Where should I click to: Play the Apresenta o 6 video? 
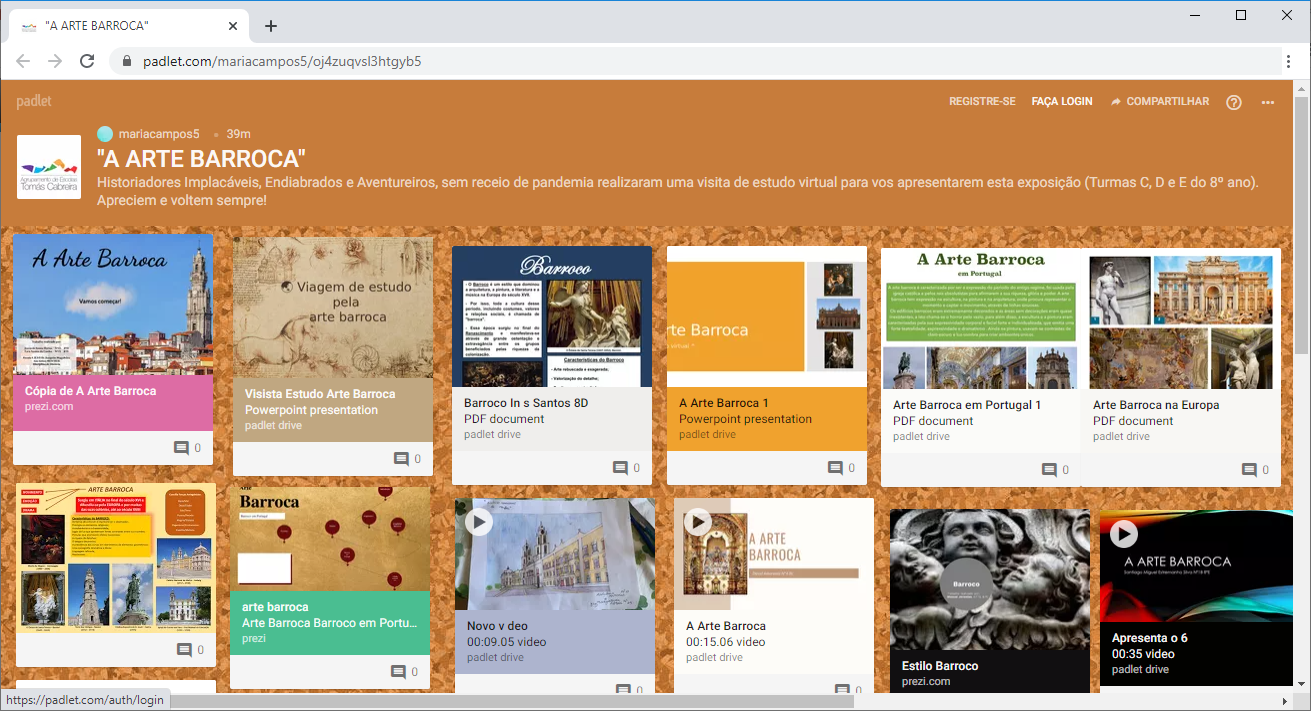(1124, 534)
